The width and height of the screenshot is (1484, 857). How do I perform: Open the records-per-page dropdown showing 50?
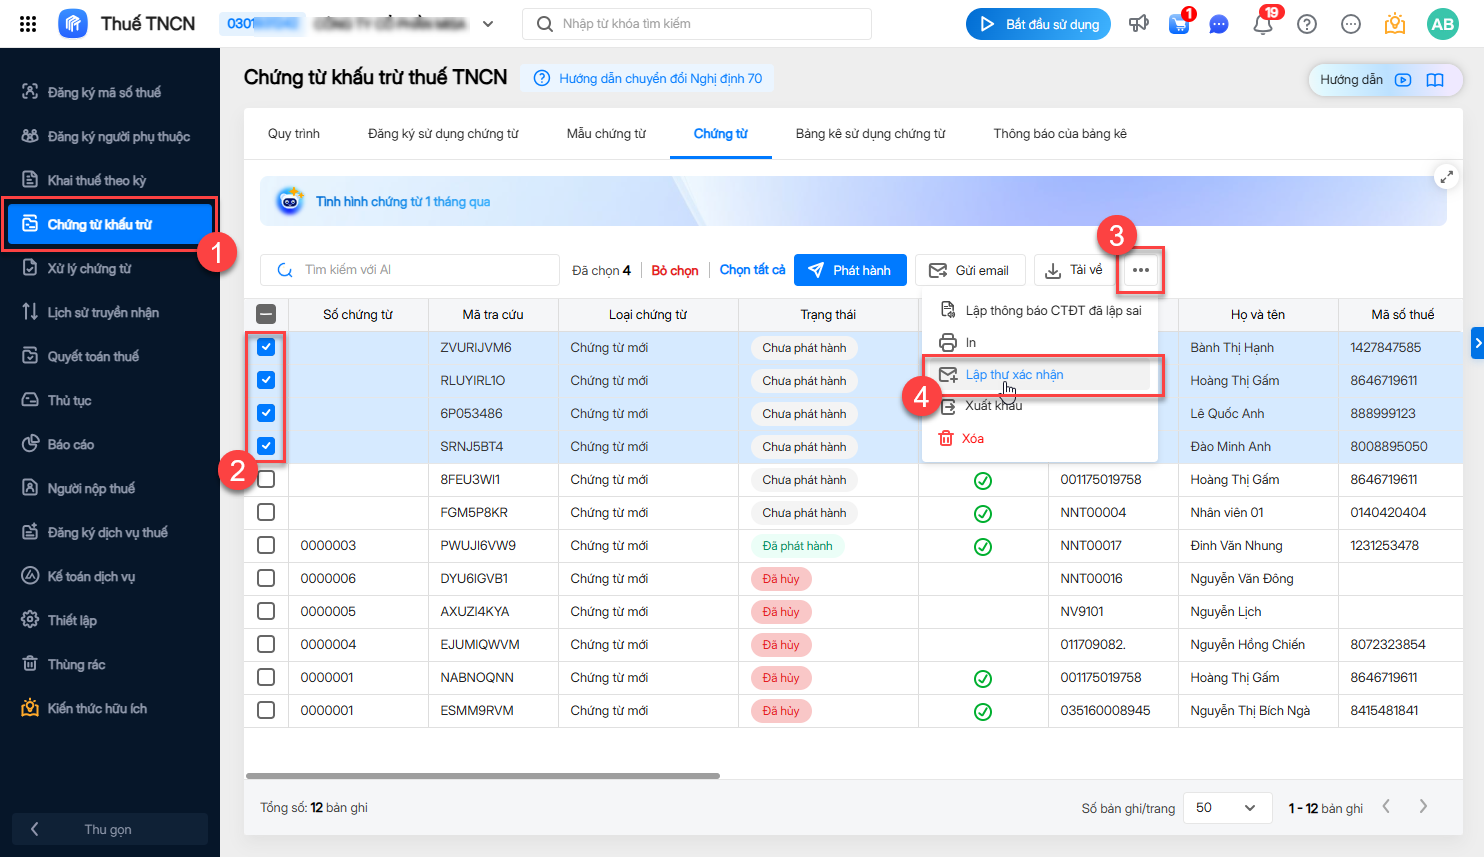tap(1227, 808)
